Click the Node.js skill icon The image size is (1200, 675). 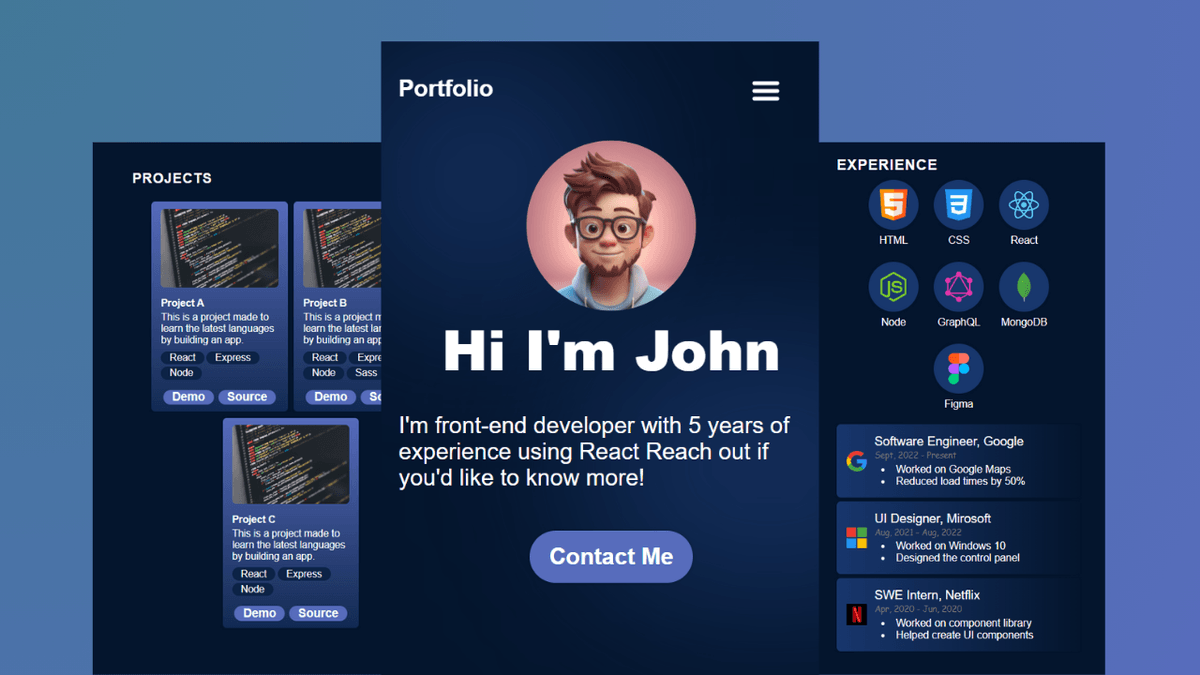pos(893,288)
